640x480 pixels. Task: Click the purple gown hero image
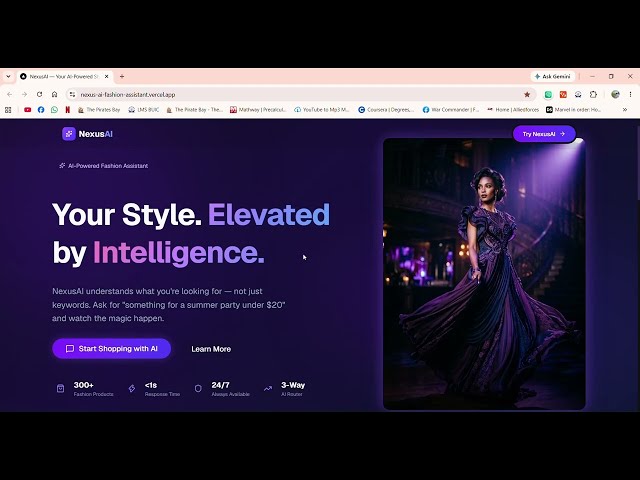tap(484, 274)
